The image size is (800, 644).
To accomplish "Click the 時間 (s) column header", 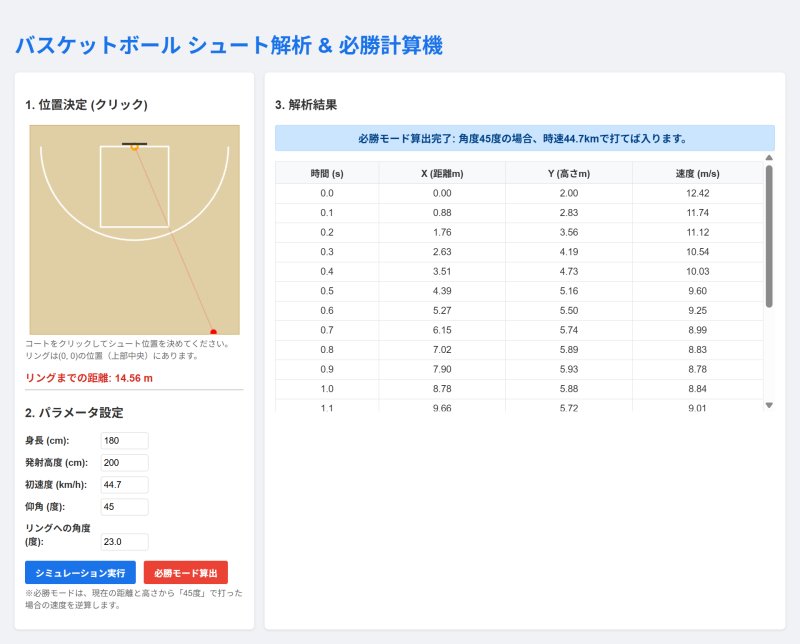I will point(327,174).
